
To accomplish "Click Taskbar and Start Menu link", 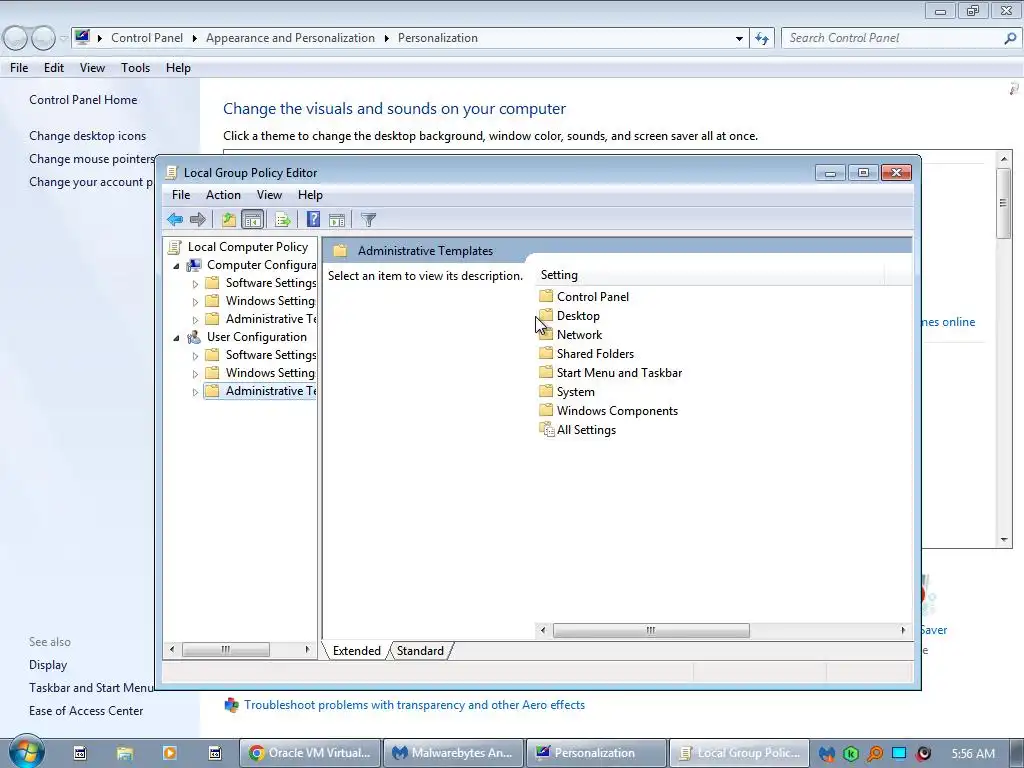I will pyautogui.click(x=91, y=688).
